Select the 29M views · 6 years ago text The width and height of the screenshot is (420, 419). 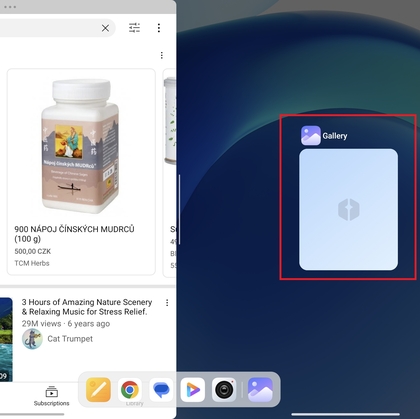[x=66, y=324]
